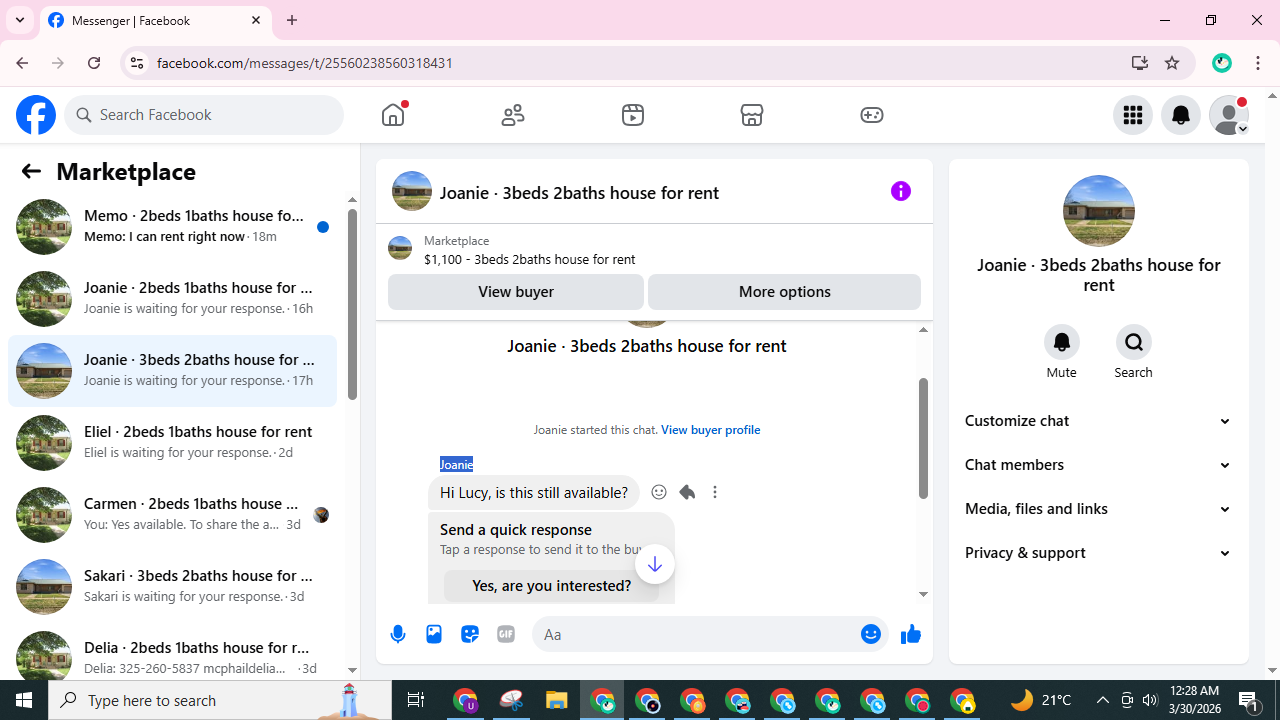Image resolution: width=1280 pixels, height=720 pixels.
Task: Expand the Customize chat section
Action: click(x=1098, y=421)
